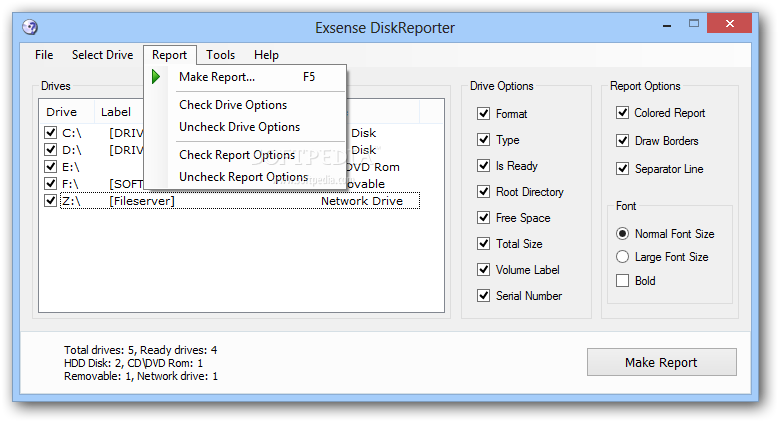Minimize the Exsense DiskReporter window
Viewport: 779px width, 422px height.
[667, 24]
